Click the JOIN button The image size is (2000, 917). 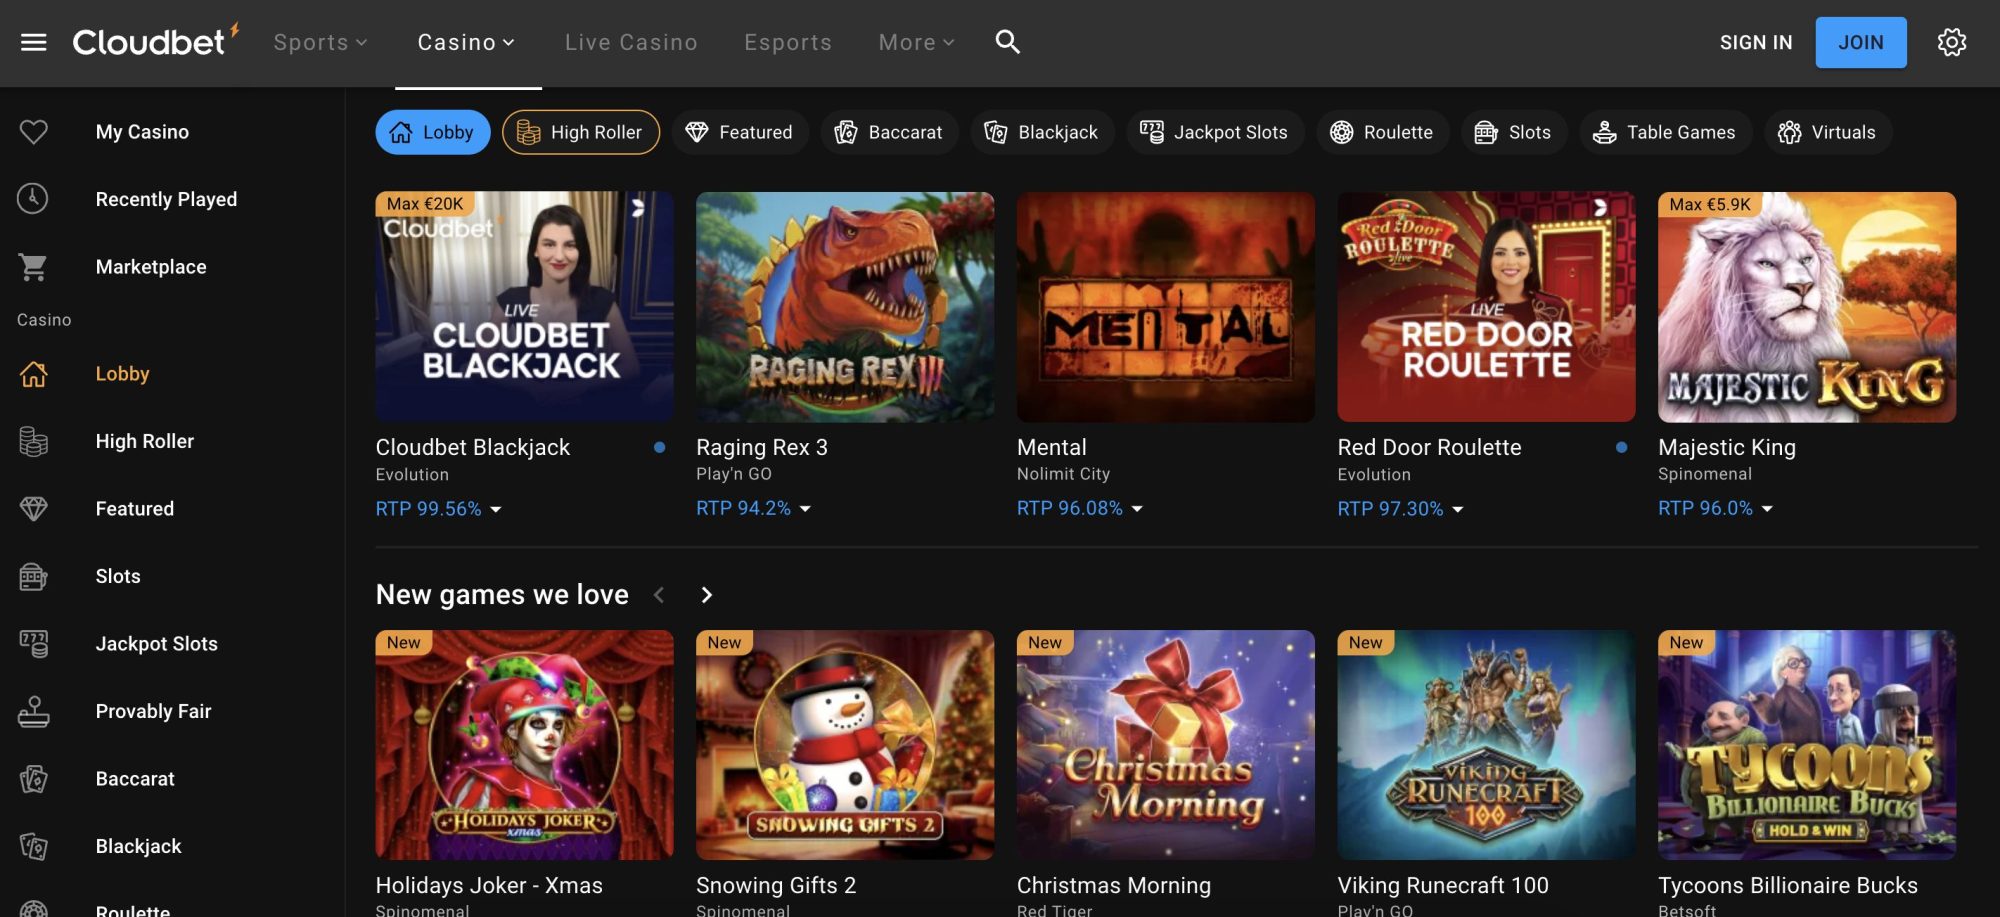[x=1860, y=42]
